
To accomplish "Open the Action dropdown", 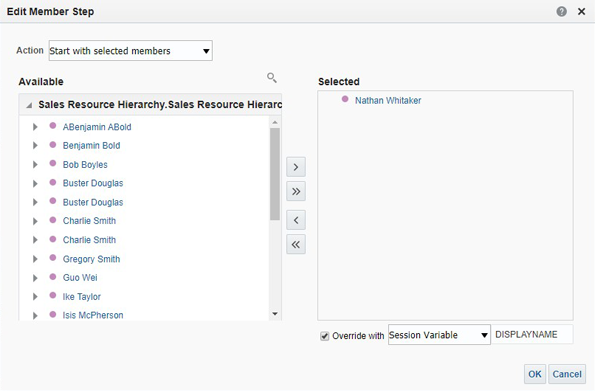I will pos(131,50).
